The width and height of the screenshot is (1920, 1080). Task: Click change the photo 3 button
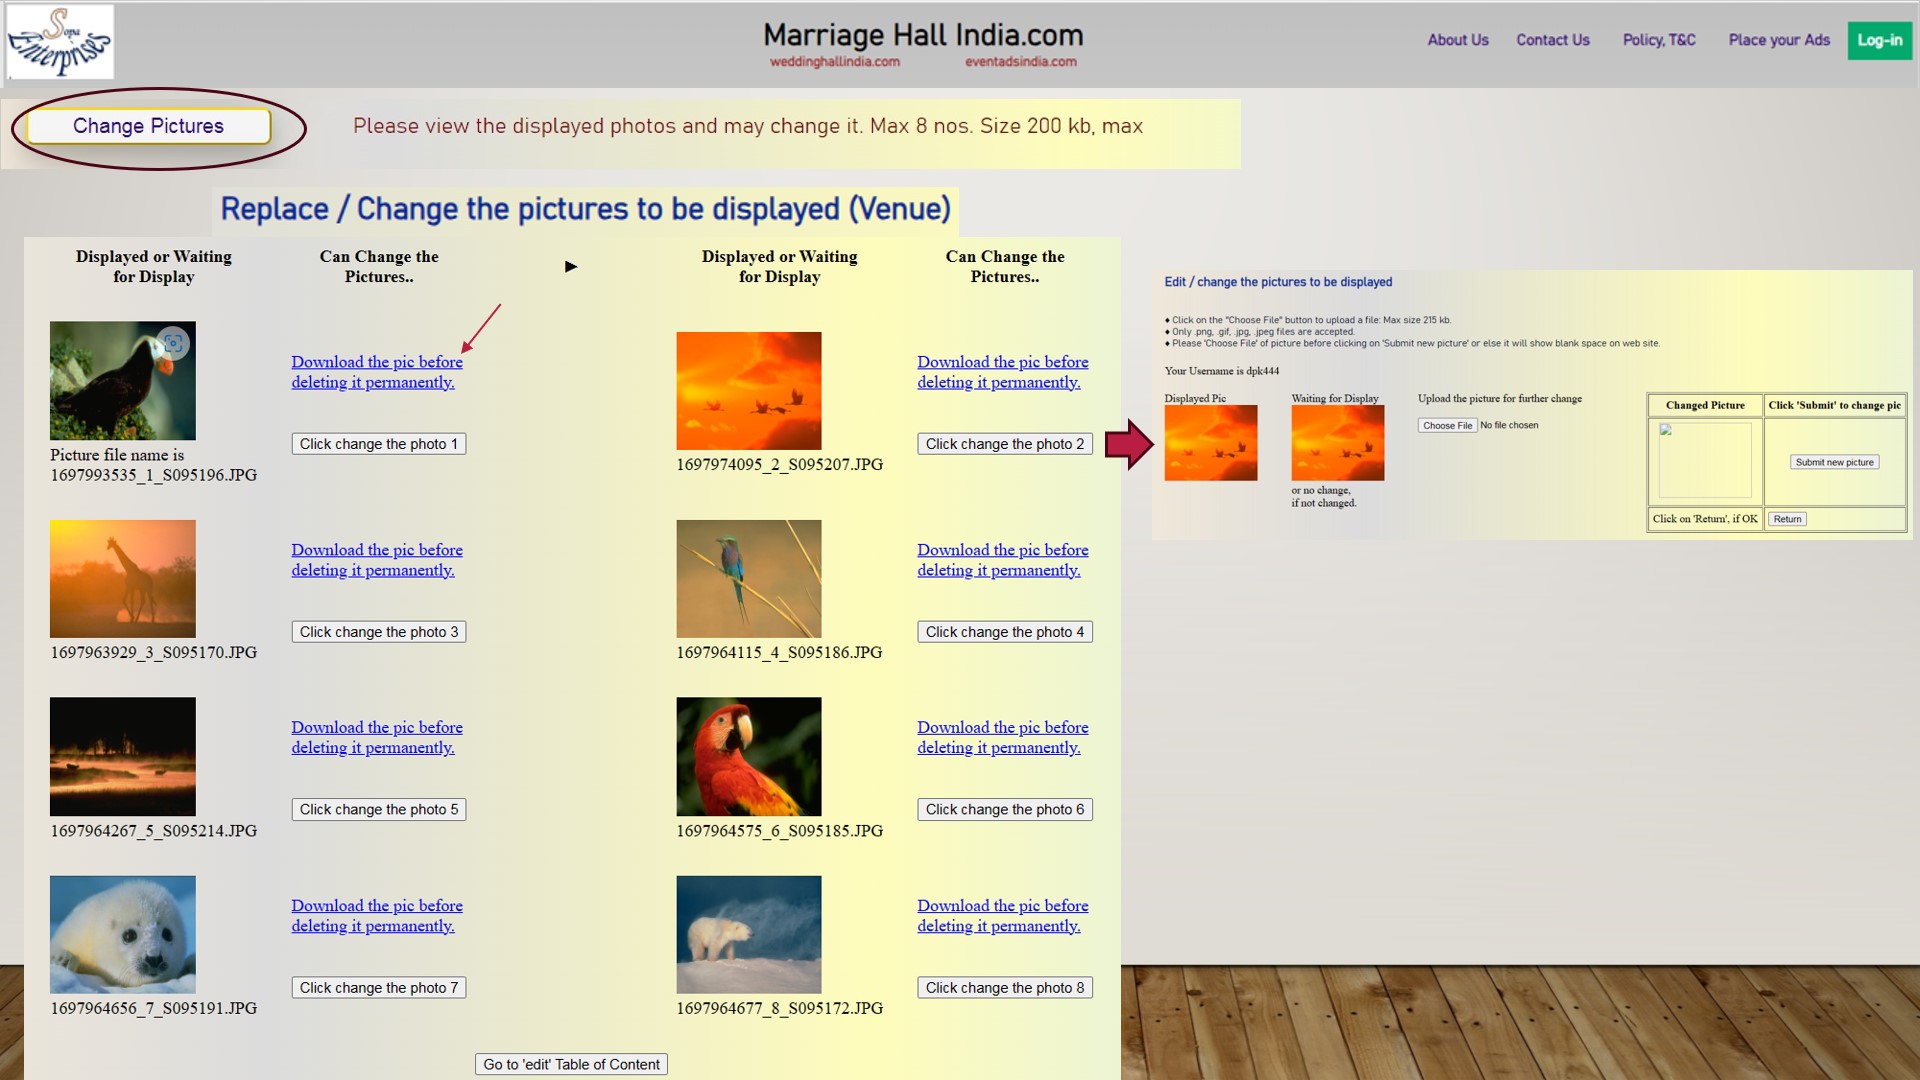(x=378, y=632)
